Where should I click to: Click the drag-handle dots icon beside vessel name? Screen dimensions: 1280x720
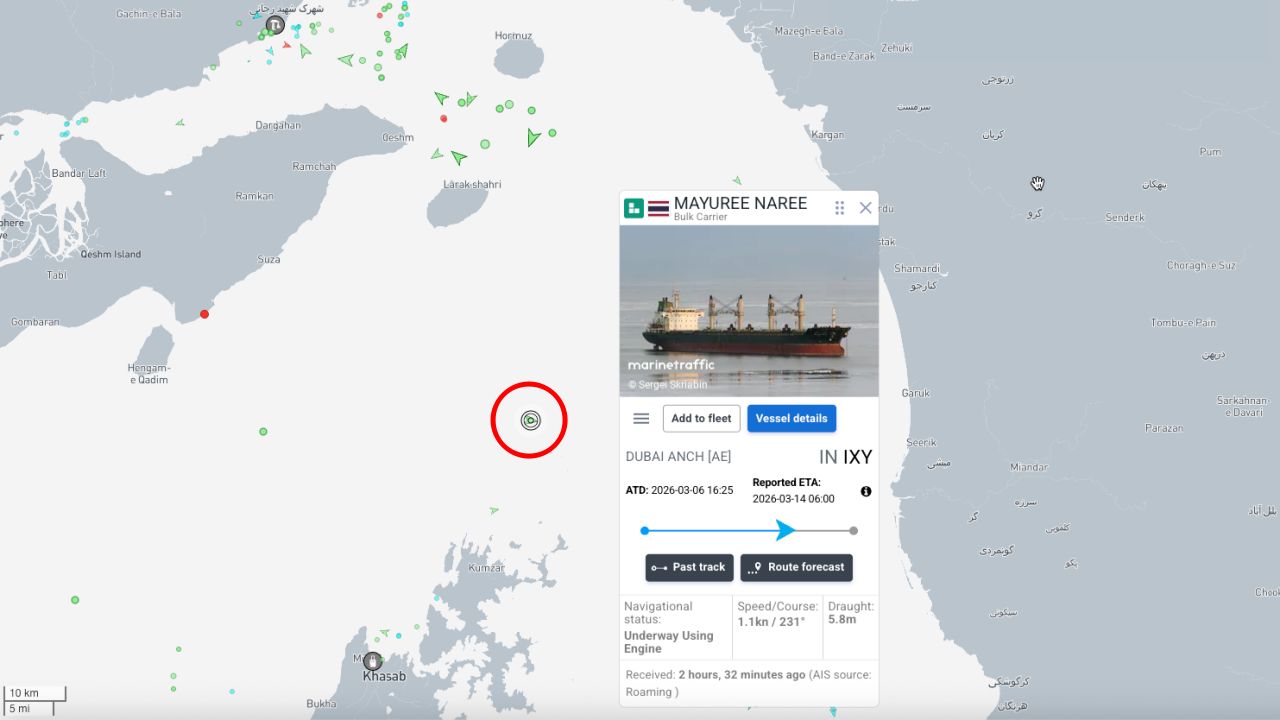click(839, 208)
